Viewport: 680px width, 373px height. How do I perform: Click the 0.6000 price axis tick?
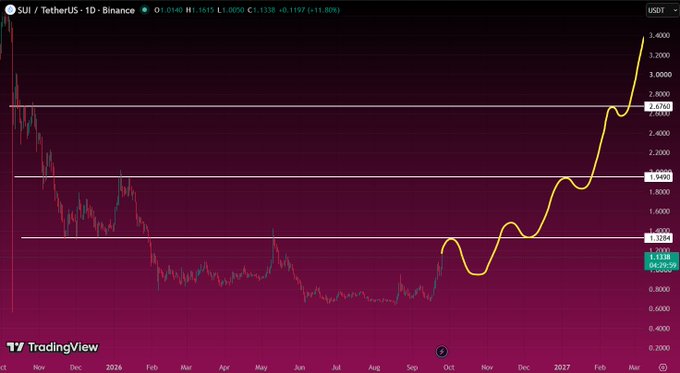pos(659,309)
